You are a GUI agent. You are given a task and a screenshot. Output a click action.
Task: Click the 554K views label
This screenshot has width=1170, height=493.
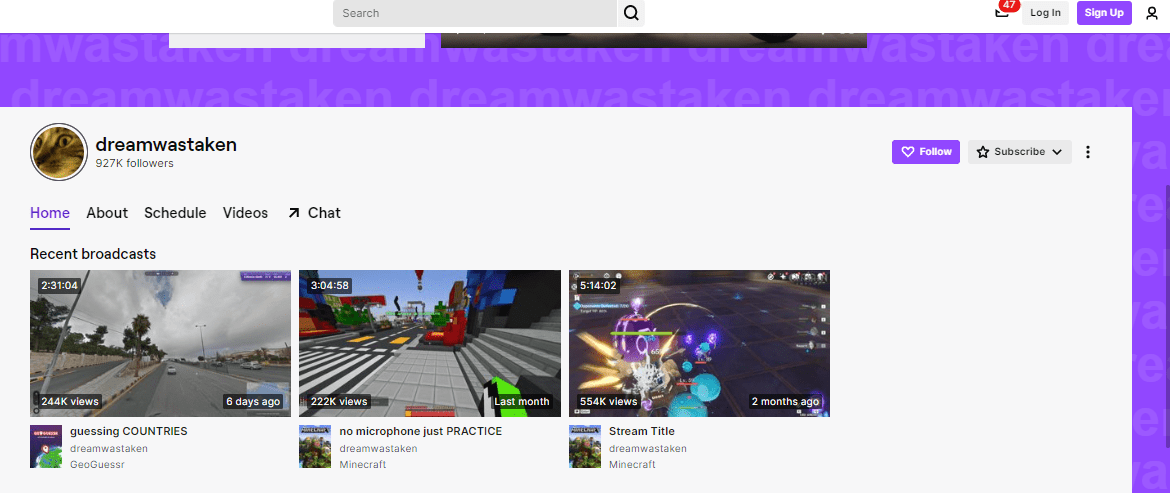point(608,401)
